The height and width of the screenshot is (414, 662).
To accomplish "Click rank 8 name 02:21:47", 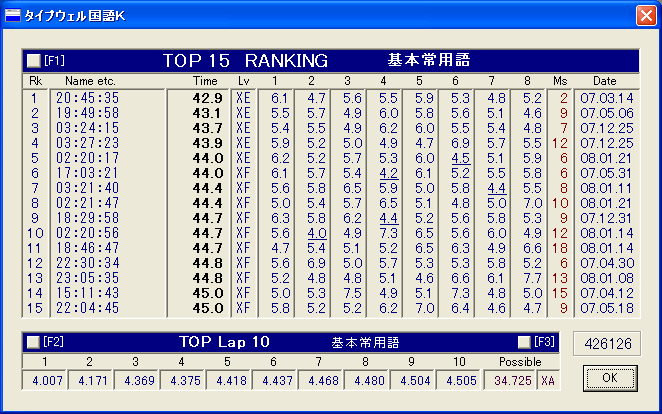I will (x=88, y=203).
